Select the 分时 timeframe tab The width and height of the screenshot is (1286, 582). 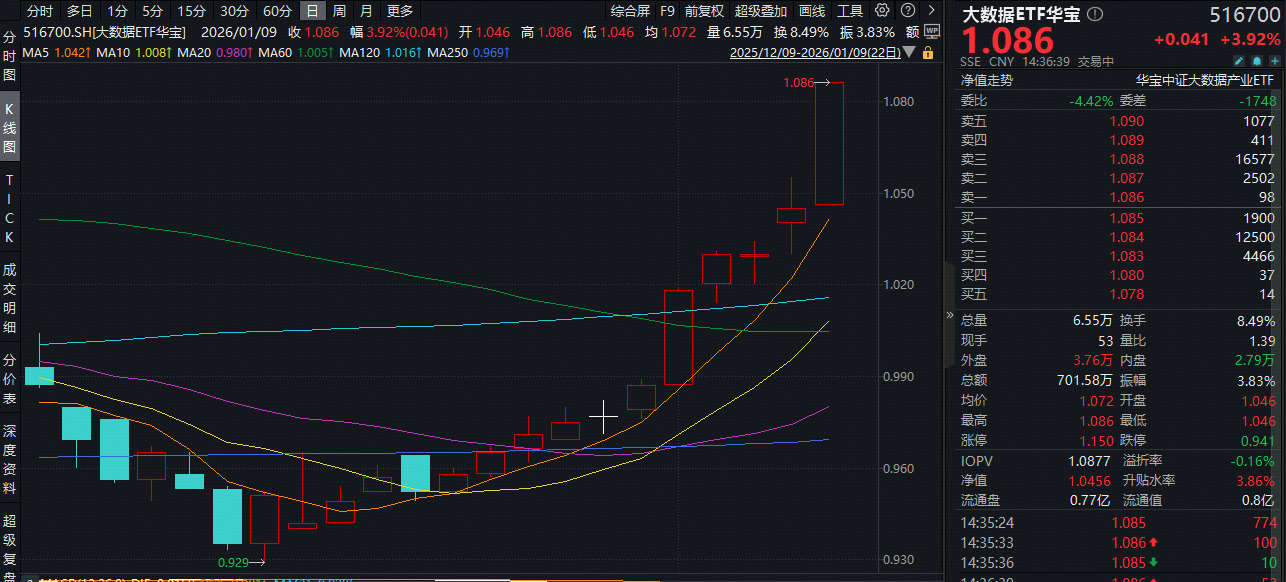[40, 11]
